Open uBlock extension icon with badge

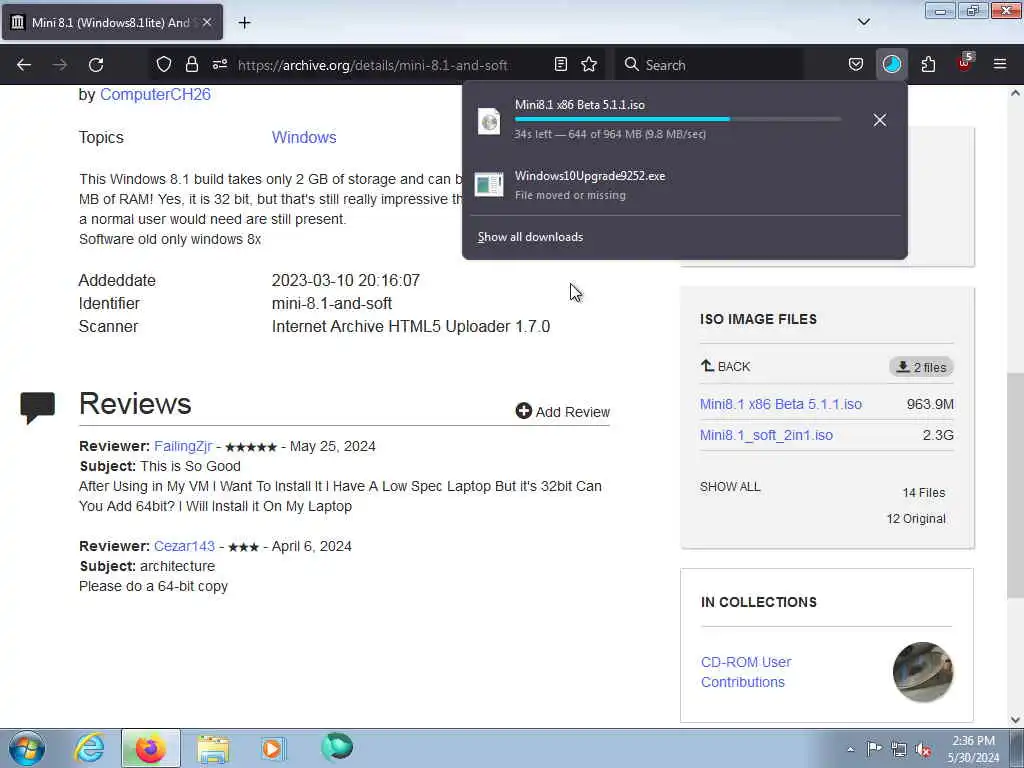(x=965, y=63)
